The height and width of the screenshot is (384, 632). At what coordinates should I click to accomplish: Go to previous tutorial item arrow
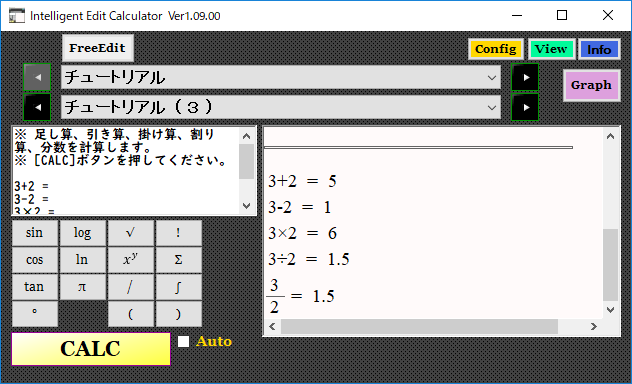coord(37,107)
